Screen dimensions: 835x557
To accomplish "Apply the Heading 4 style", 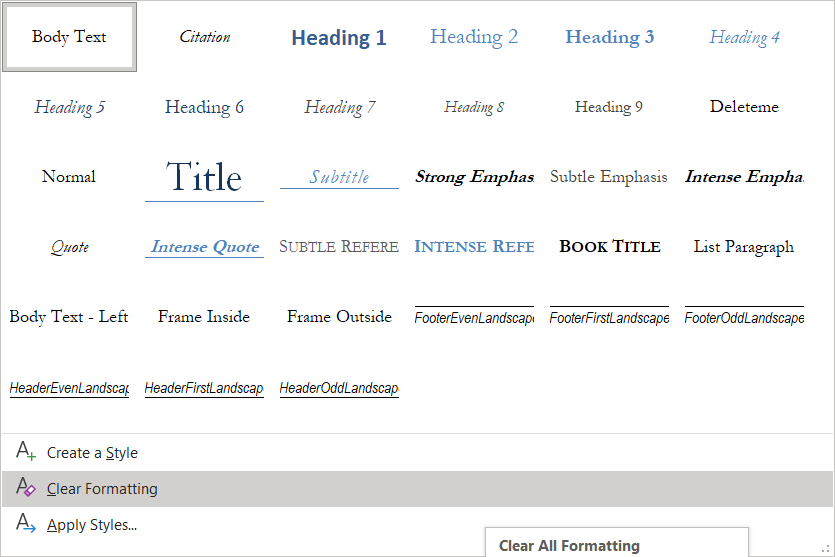I will pyautogui.click(x=744, y=37).
